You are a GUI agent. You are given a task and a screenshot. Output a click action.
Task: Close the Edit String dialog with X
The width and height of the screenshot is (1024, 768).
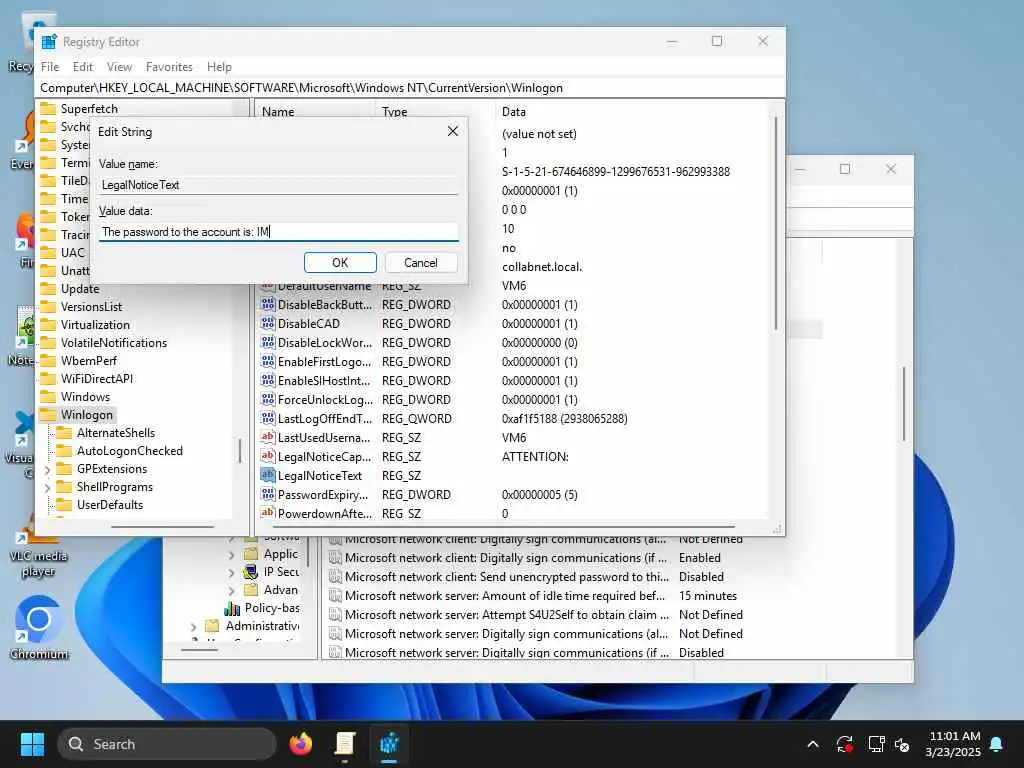click(453, 131)
